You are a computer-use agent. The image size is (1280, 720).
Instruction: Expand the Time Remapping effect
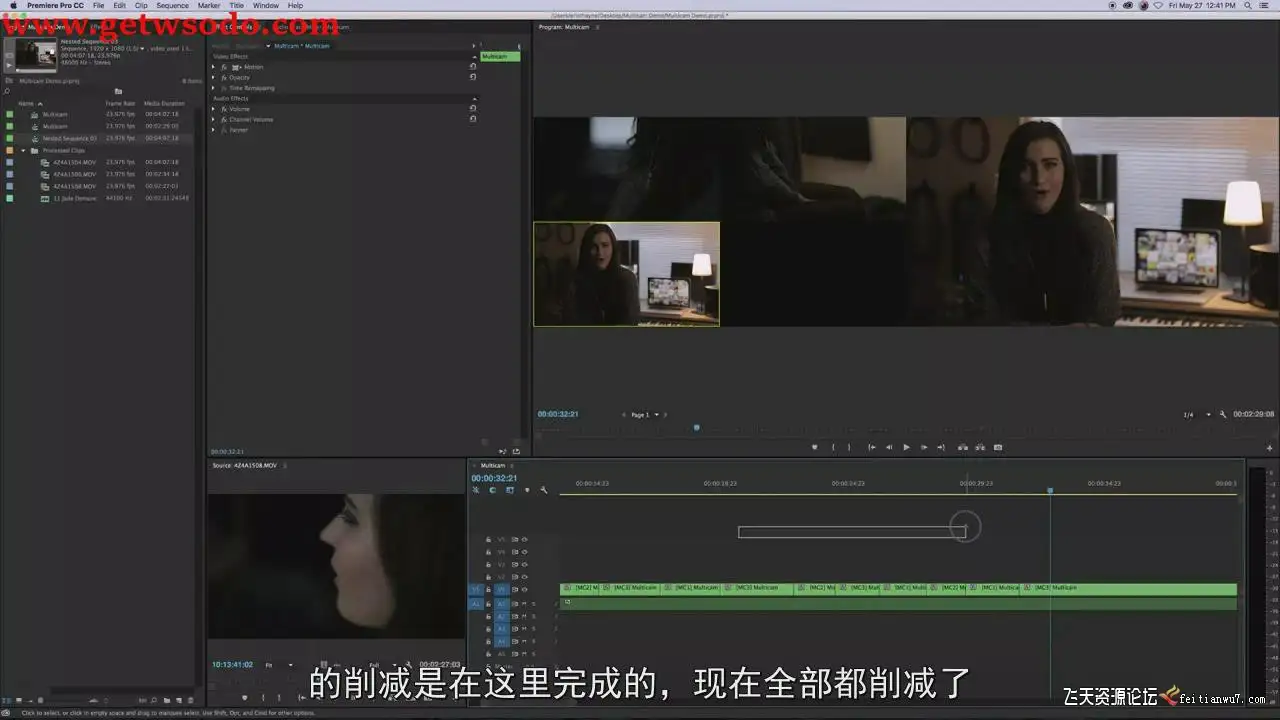pyautogui.click(x=213, y=88)
